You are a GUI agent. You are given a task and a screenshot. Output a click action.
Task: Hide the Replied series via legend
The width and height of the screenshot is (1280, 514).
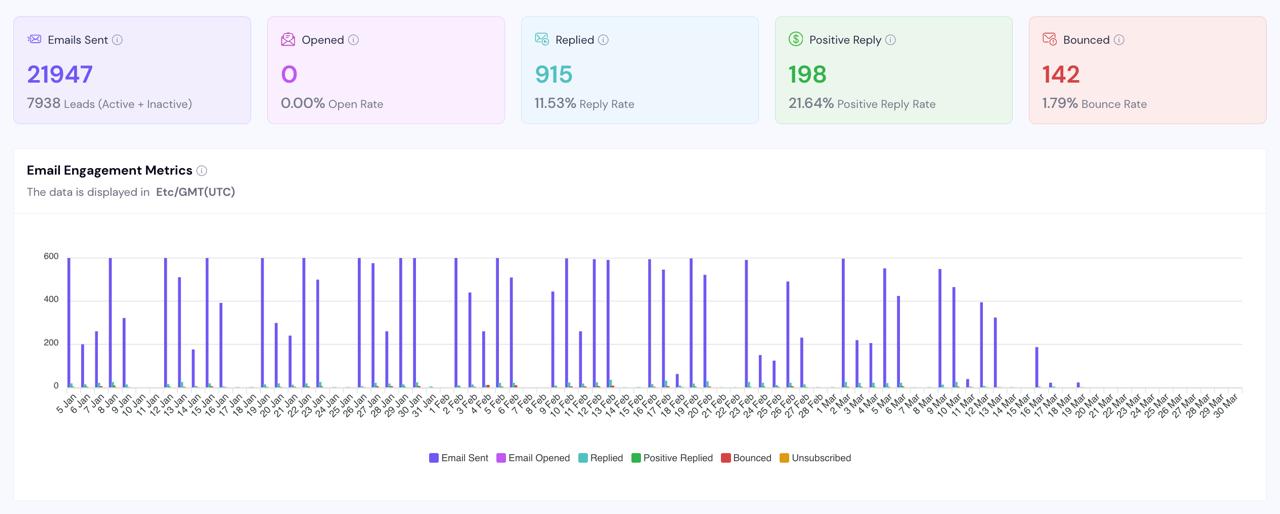click(600, 458)
